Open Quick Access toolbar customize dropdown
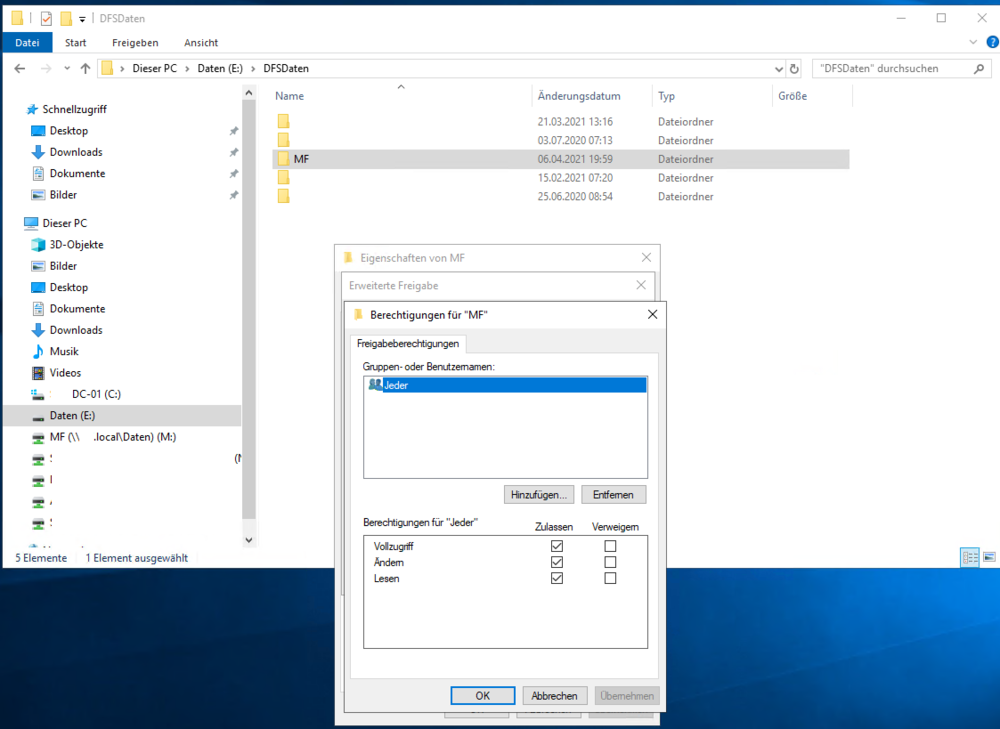Image resolution: width=1000 pixels, height=729 pixels. tap(83, 18)
